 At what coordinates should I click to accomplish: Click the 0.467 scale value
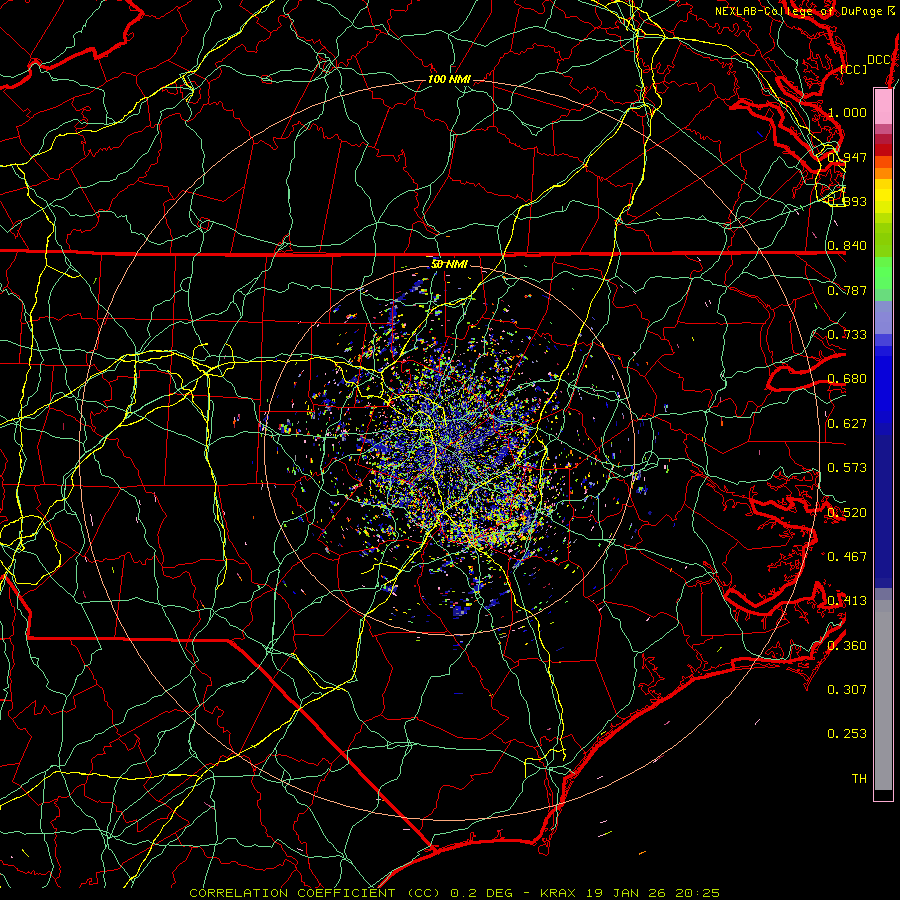click(847, 557)
